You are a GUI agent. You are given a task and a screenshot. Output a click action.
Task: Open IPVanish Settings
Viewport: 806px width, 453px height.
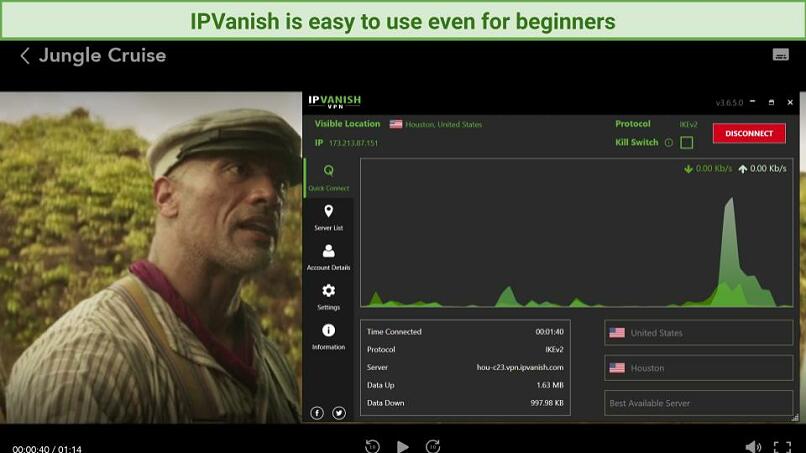[x=328, y=297]
